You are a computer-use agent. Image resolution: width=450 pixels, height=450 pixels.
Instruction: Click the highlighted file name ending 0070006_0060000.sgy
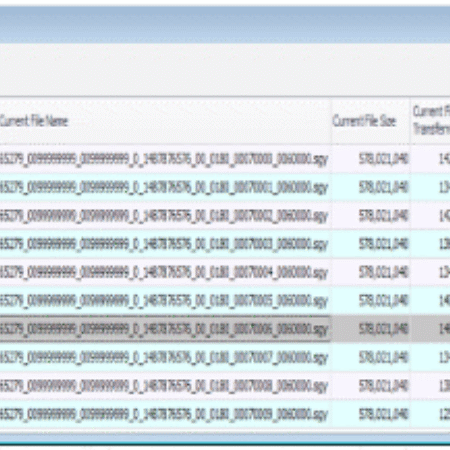(x=165, y=329)
